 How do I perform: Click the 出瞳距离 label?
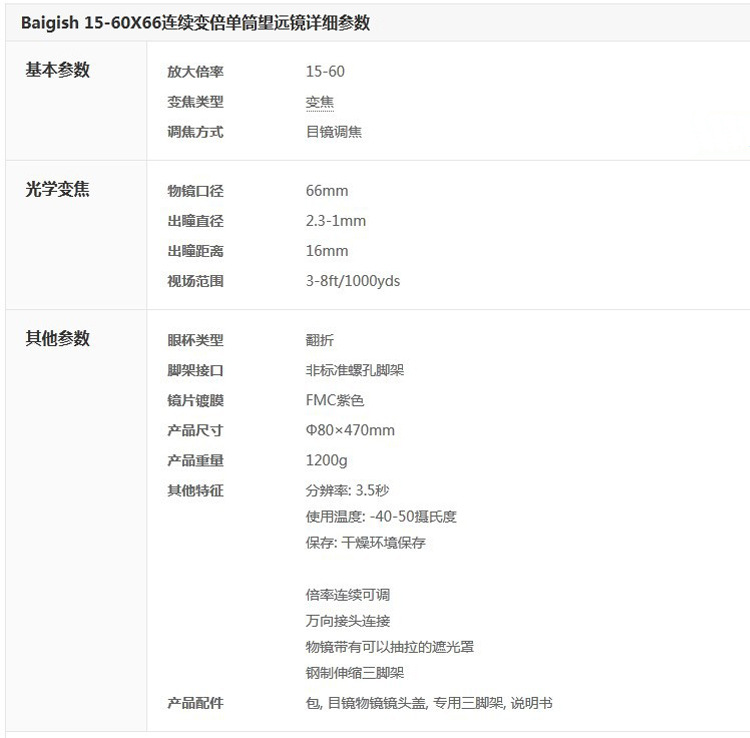[x=195, y=251]
